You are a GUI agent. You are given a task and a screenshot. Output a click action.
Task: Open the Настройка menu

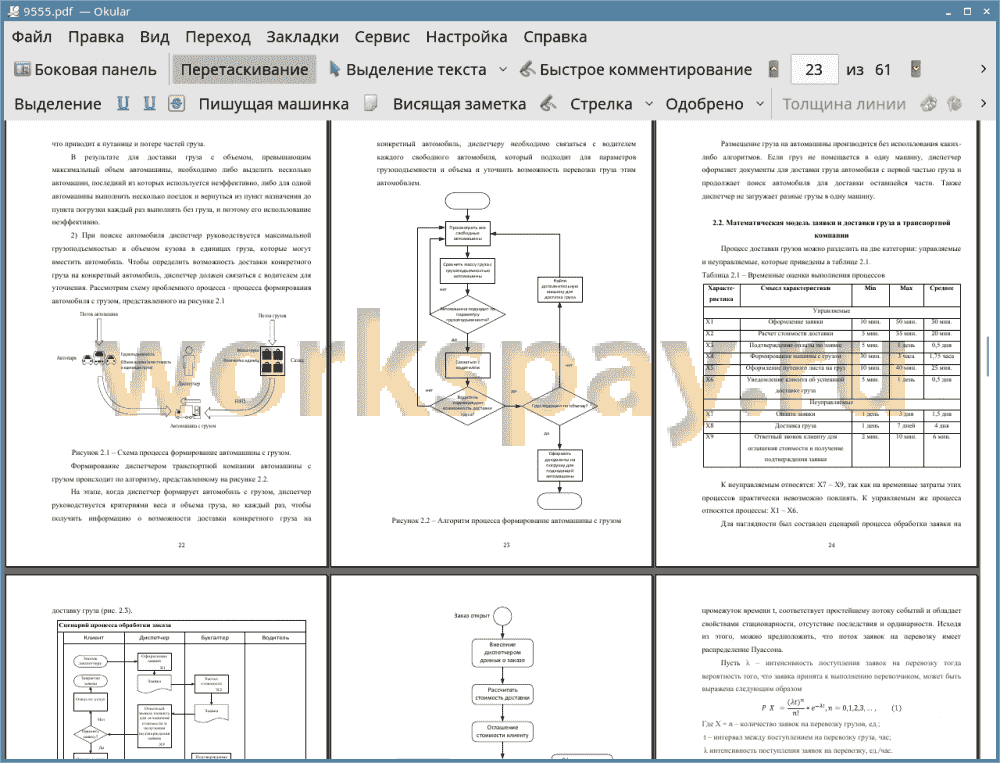(x=466, y=37)
